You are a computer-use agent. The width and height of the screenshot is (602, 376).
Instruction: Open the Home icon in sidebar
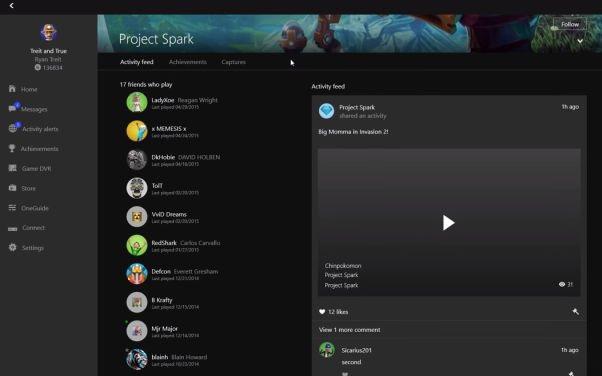click(x=12, y=89)
